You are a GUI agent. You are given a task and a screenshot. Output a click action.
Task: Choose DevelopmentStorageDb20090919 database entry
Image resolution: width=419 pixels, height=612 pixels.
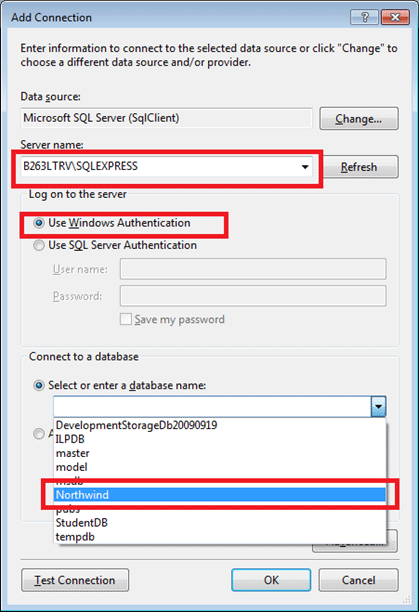[220, 425]
